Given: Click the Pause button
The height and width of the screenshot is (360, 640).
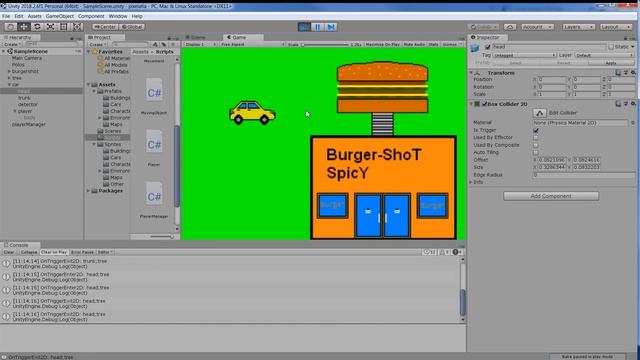Looking at the screenshot, I should pyautogui.click(x=318, y=27).
